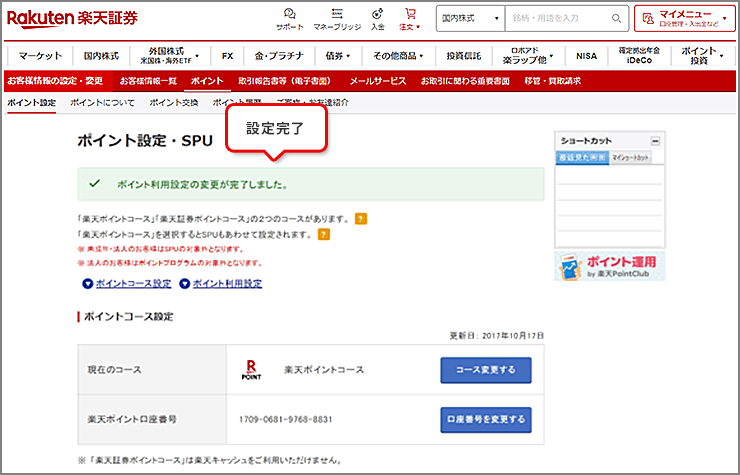
Task: Open the マネーブリッジ icon in header
Action: click(x=337, y=19)
